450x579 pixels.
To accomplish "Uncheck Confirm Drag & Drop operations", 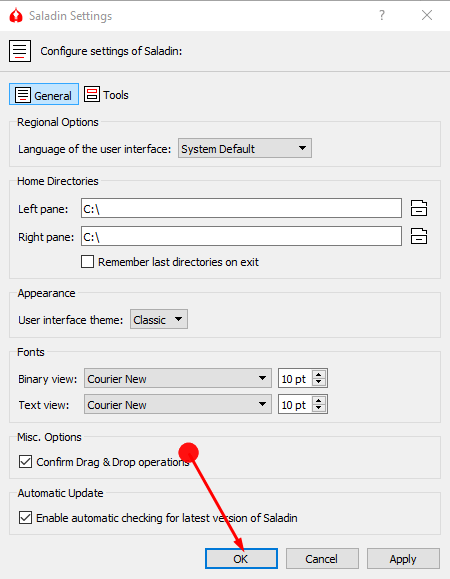I will [x=25, y=462].
